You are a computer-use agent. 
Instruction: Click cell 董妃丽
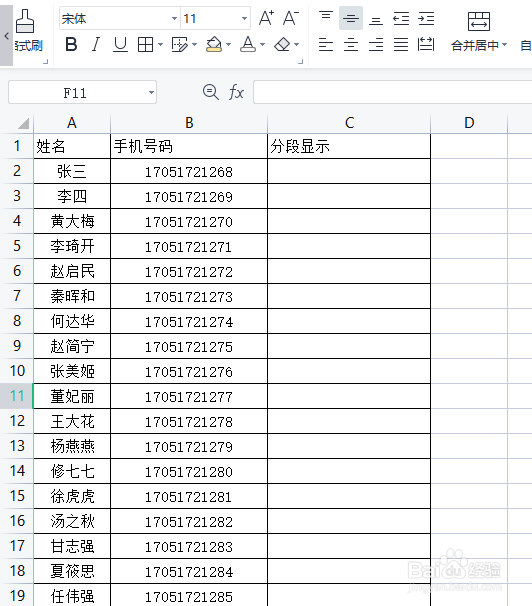tap(72, 396)
